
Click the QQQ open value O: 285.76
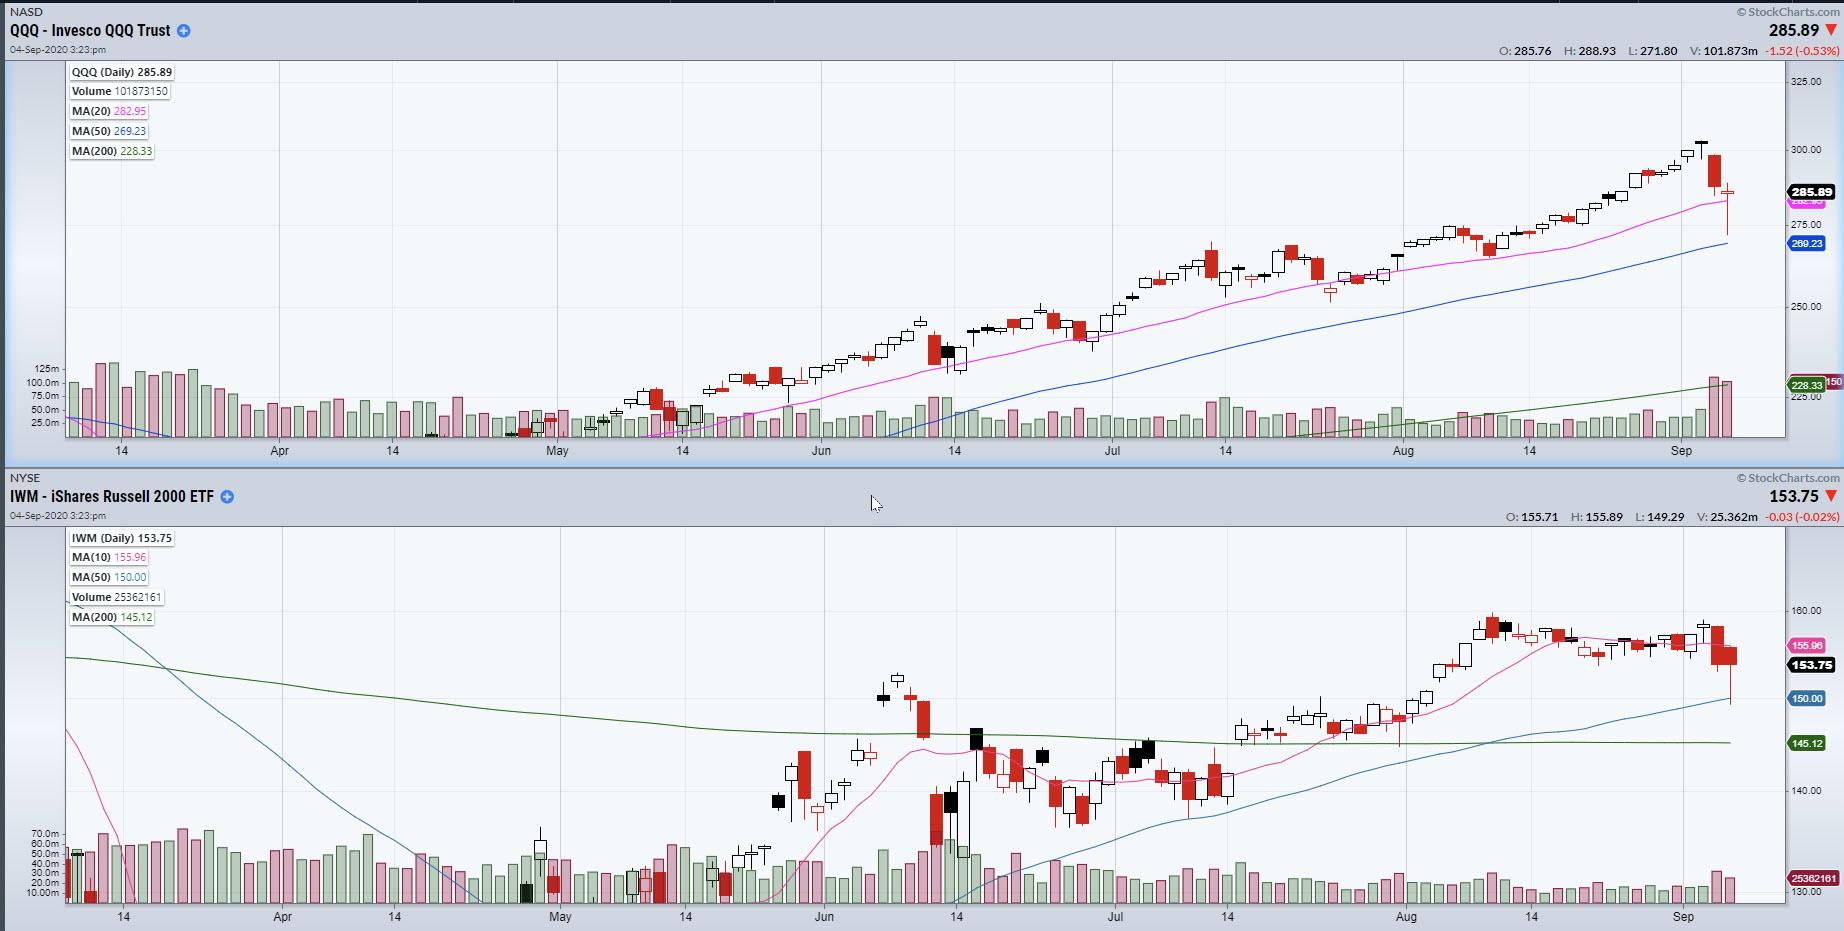(1526, 51)
